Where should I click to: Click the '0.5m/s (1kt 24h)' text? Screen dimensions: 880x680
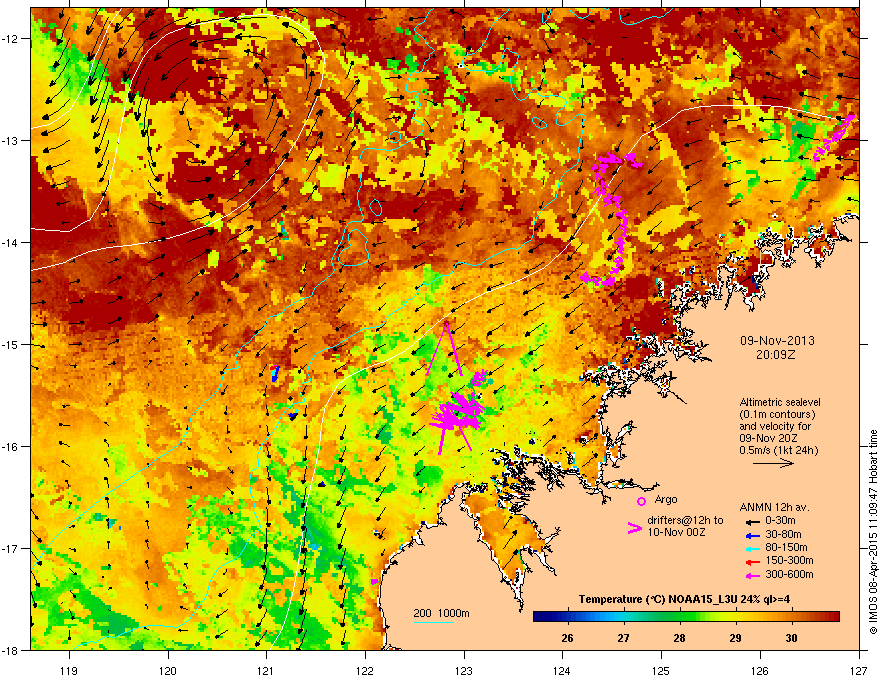coord(778,450)
